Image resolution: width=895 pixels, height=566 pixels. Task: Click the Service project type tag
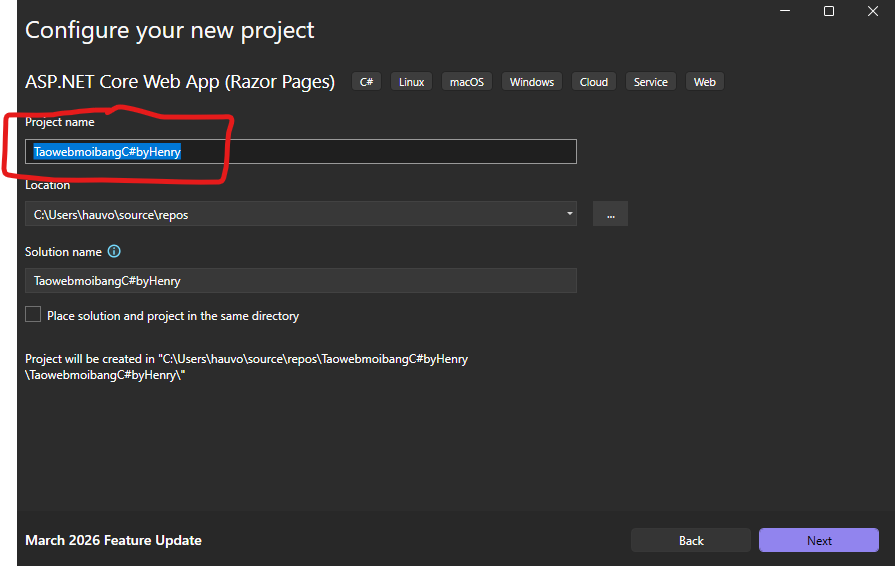coord(650,82)
